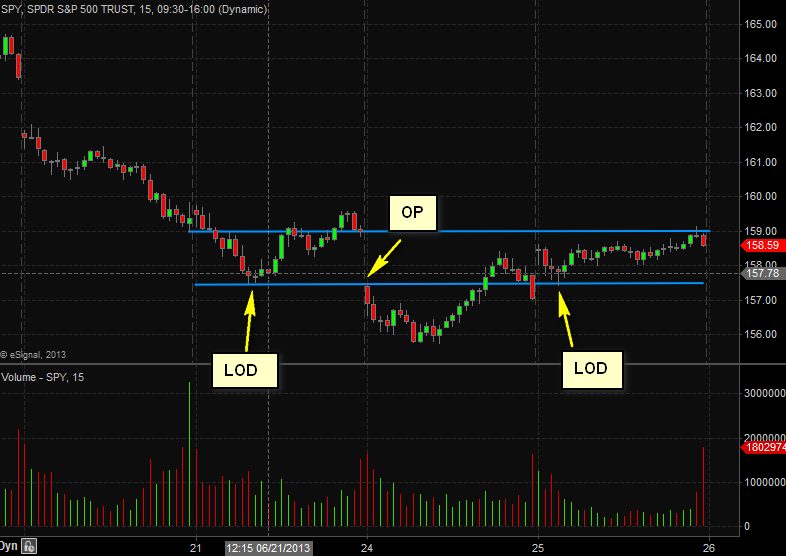Click the 160.00 price axis label
The width and height of the screenshot is (786, 556).
[760, 196]
